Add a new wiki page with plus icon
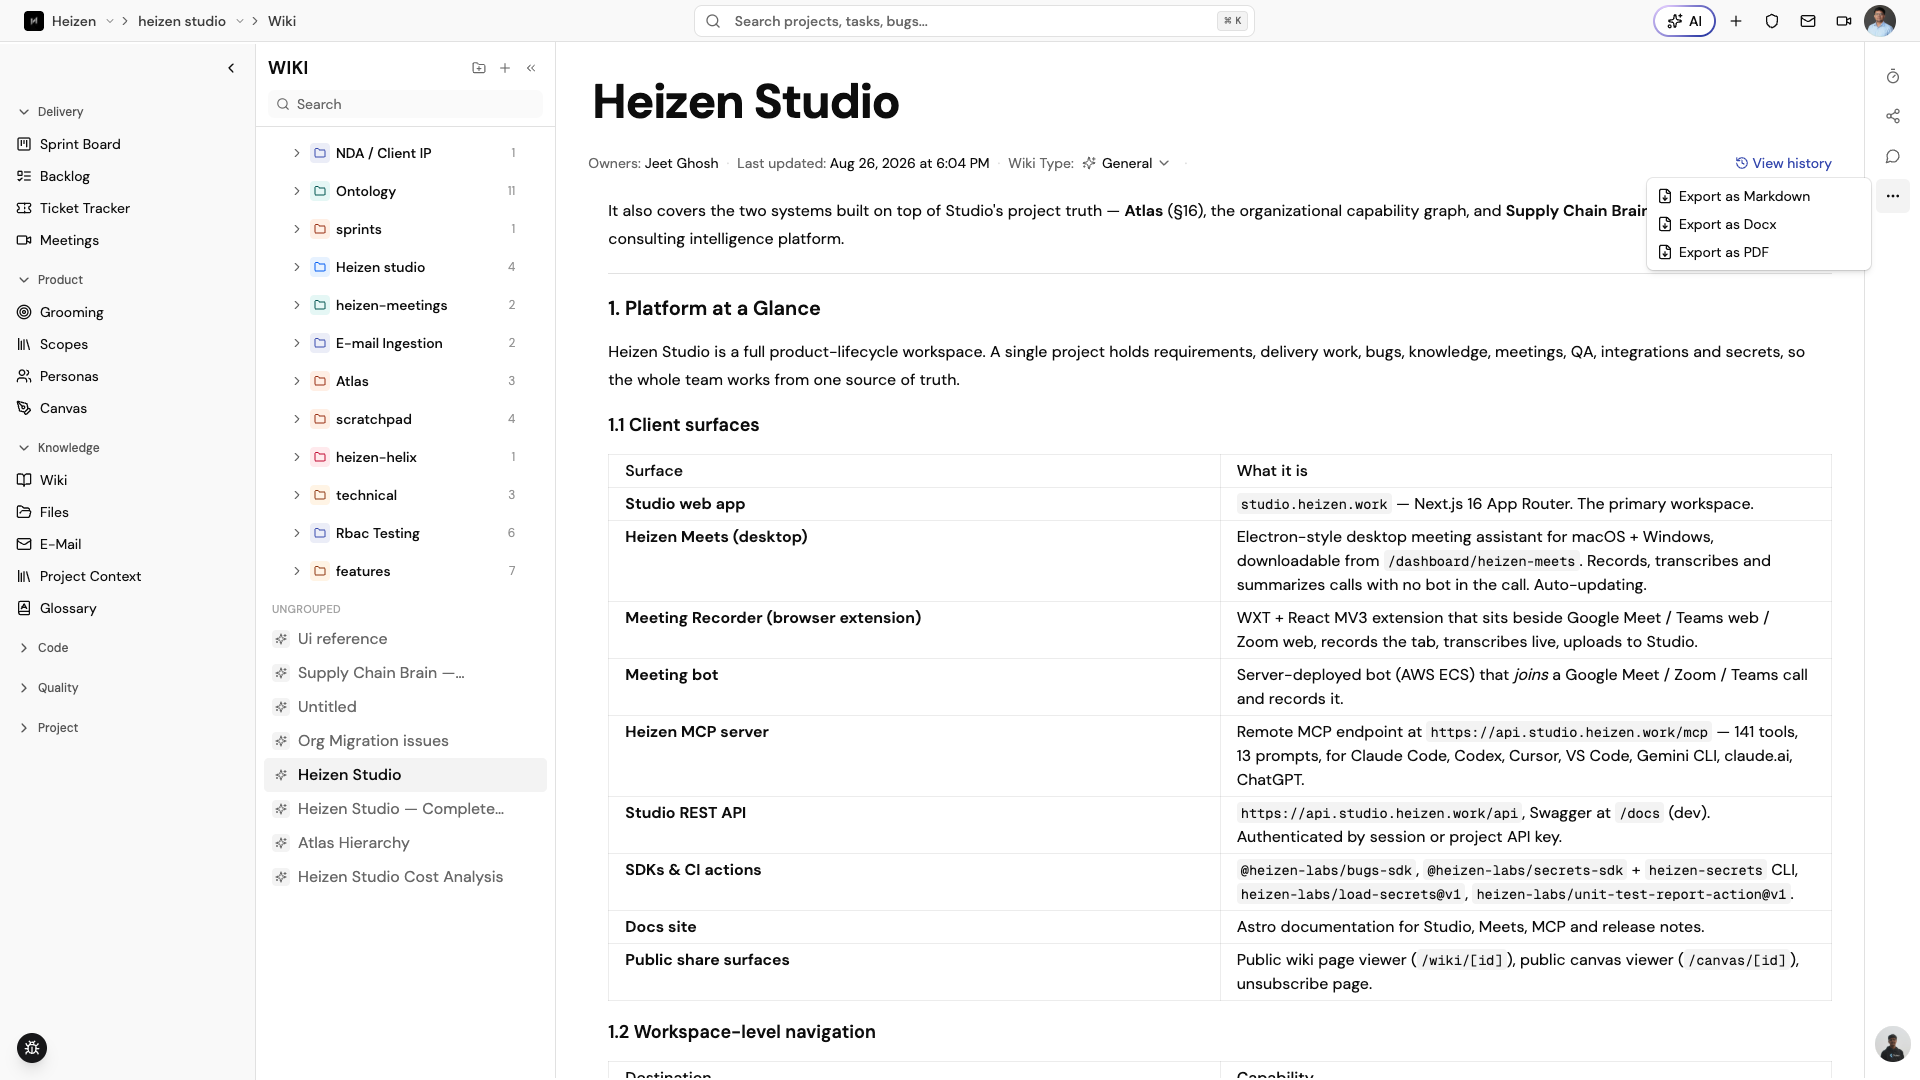The image size is (1920, 1080). tap(505, 68)
